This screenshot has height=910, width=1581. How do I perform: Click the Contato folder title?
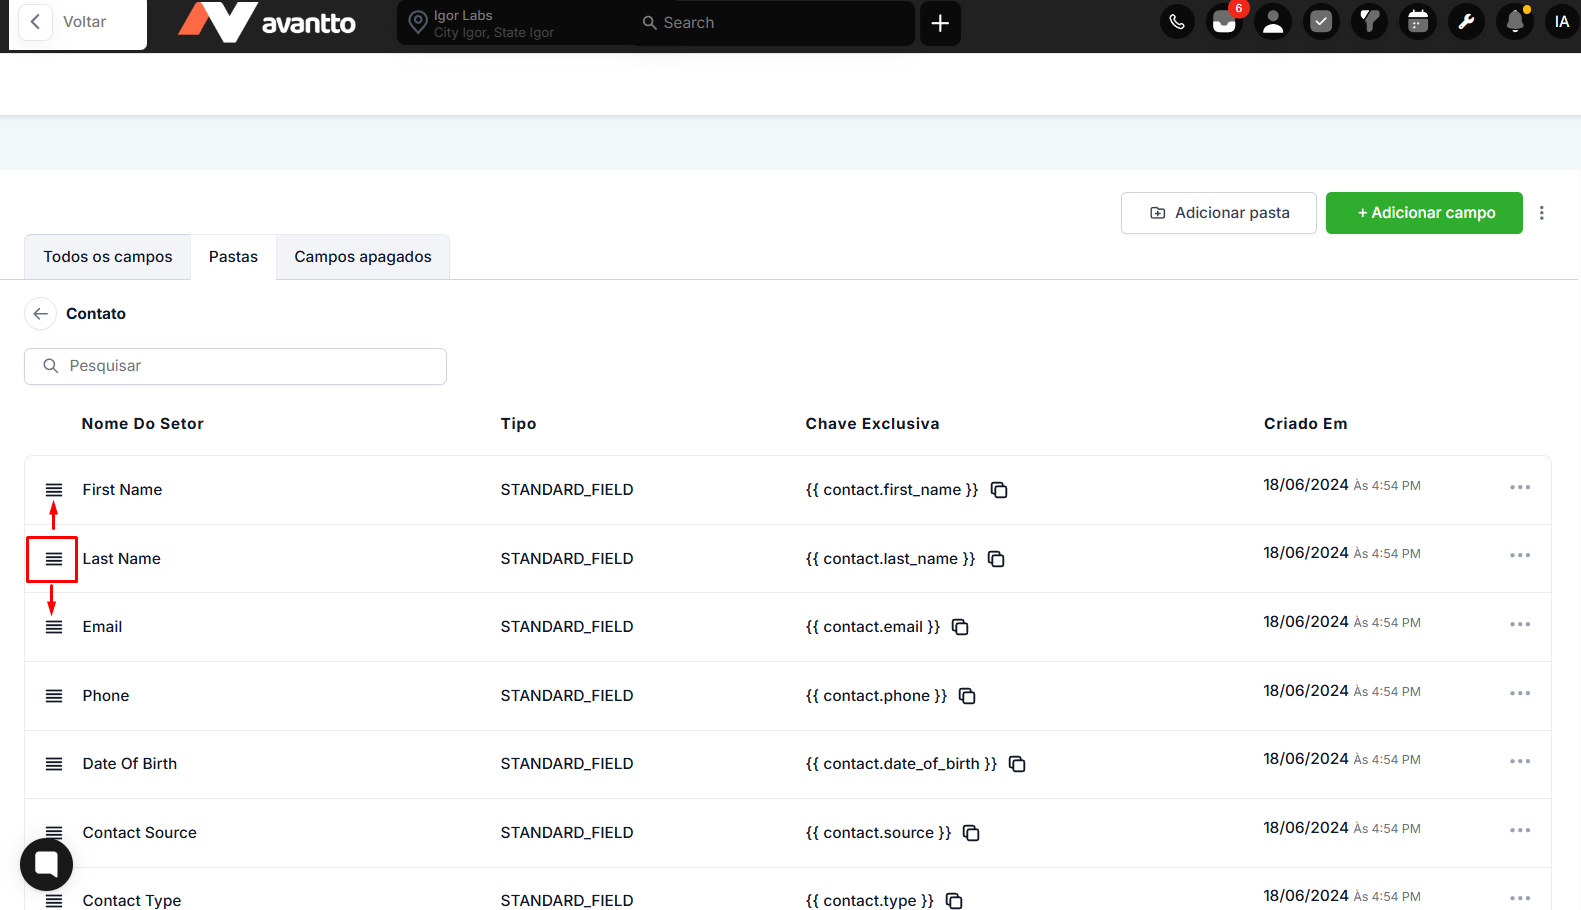click(96, 314)
